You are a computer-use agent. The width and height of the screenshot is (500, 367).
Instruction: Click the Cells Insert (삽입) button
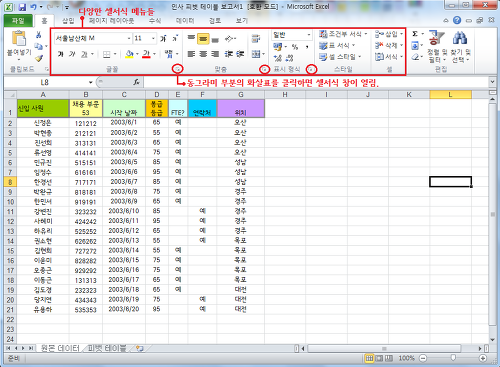click(389, 34)
